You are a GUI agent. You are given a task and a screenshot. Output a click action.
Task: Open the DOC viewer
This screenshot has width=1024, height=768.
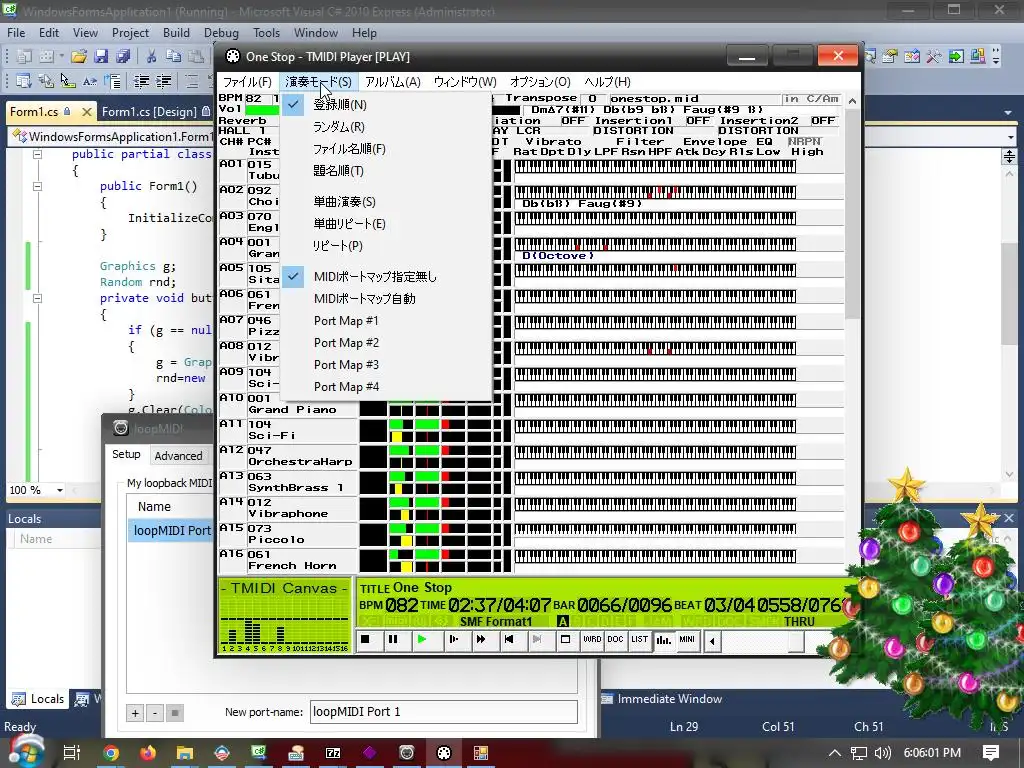615,639
